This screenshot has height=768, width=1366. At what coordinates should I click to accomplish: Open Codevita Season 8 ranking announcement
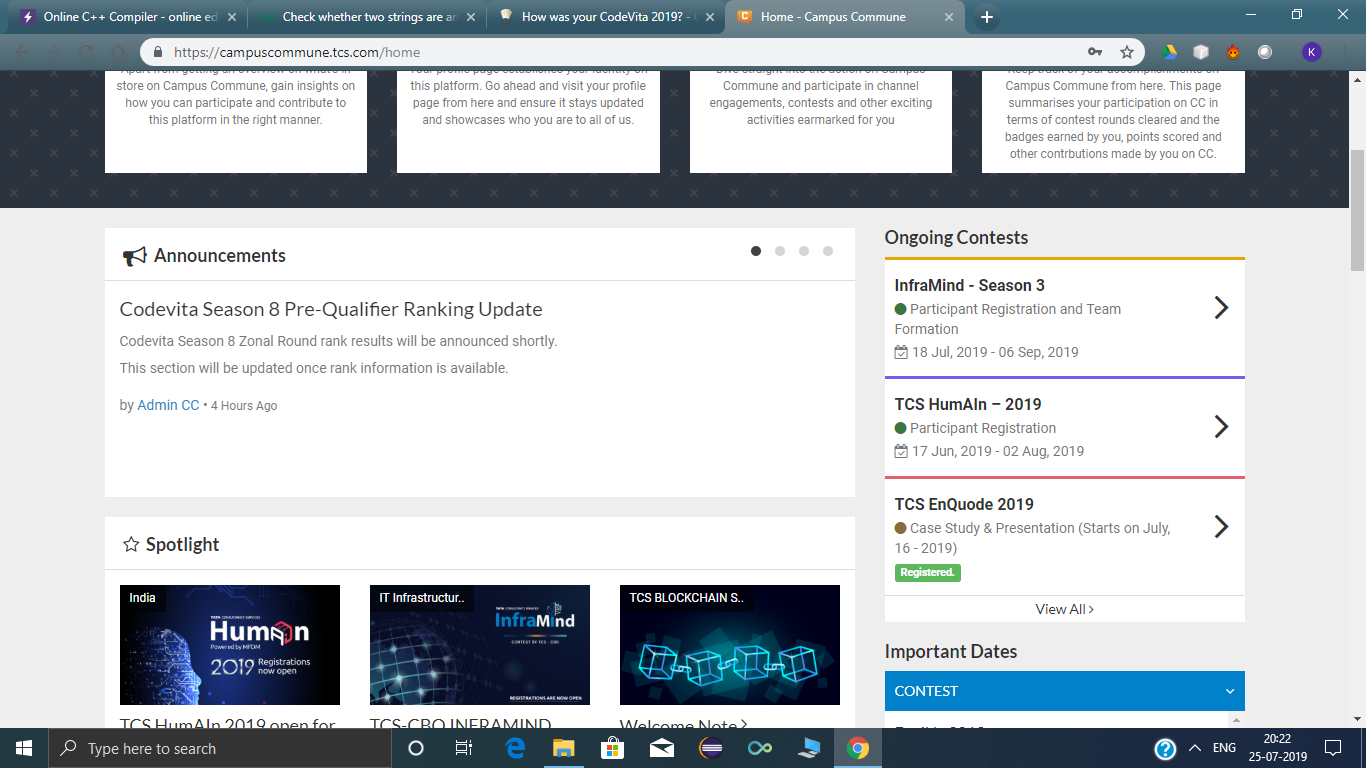(x=331, y=309)
